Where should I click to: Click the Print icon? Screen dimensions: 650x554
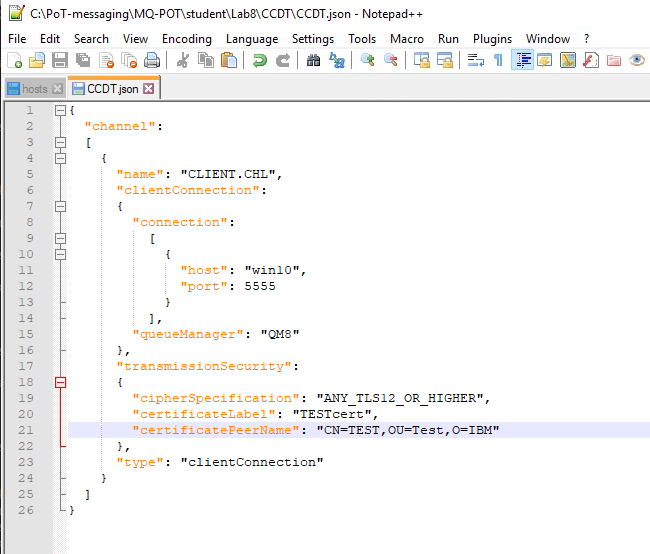pyautogui.click(x=152, y=61)
